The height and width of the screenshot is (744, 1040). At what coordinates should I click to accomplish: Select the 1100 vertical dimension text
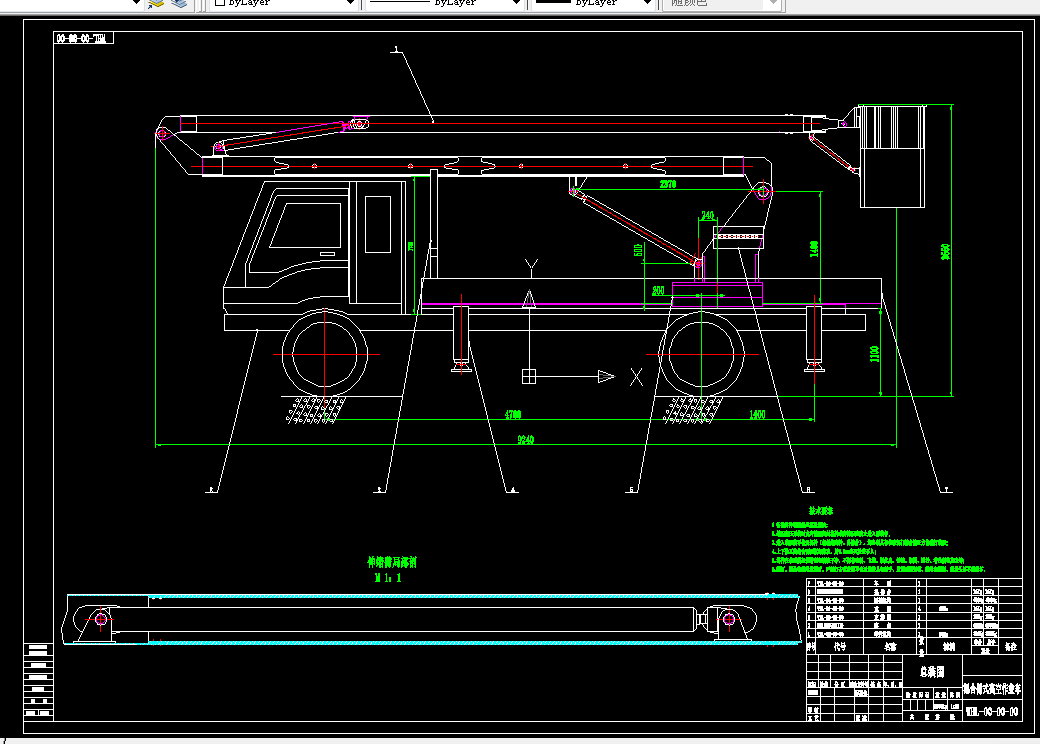tap(874, 354)
